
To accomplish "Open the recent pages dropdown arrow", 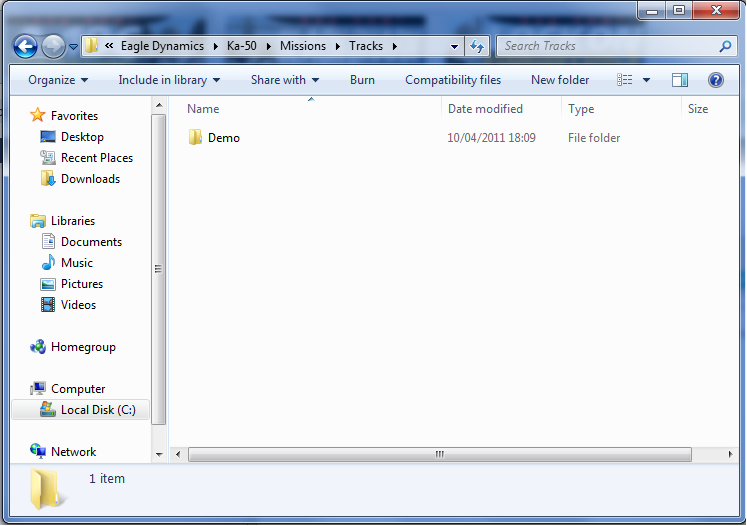I will 73,47.
